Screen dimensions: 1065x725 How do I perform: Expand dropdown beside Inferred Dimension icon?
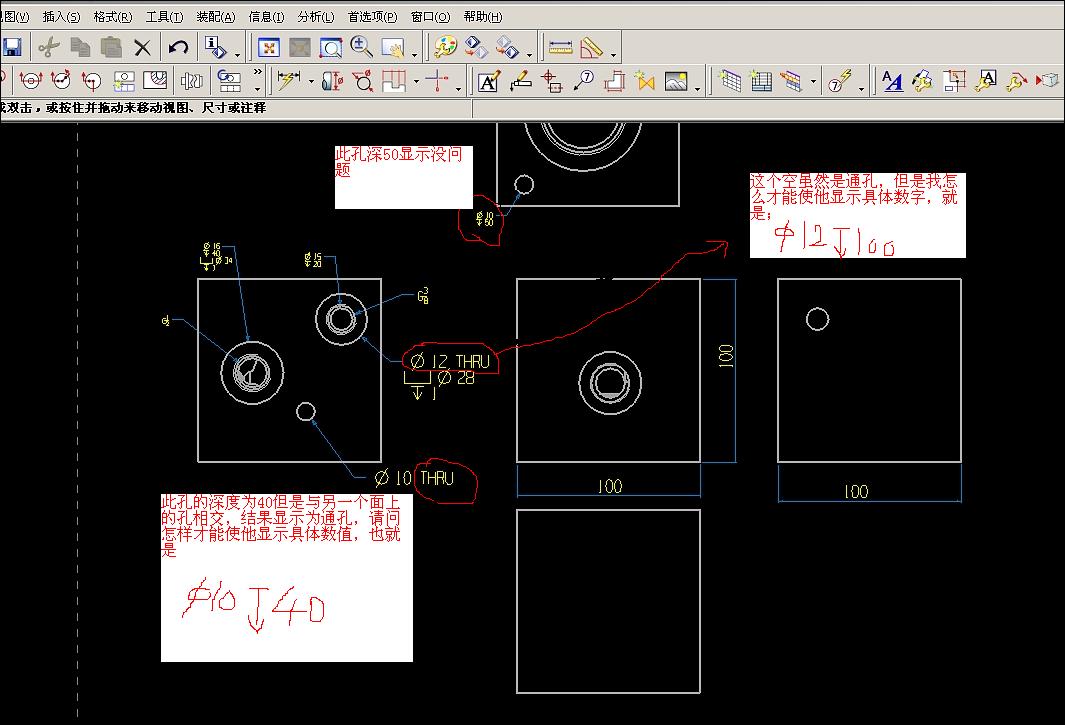311,82
